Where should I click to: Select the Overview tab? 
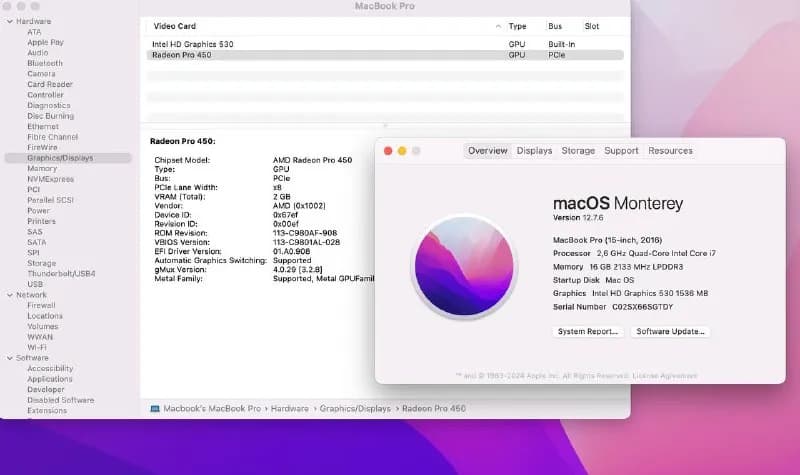pos(488,151)
